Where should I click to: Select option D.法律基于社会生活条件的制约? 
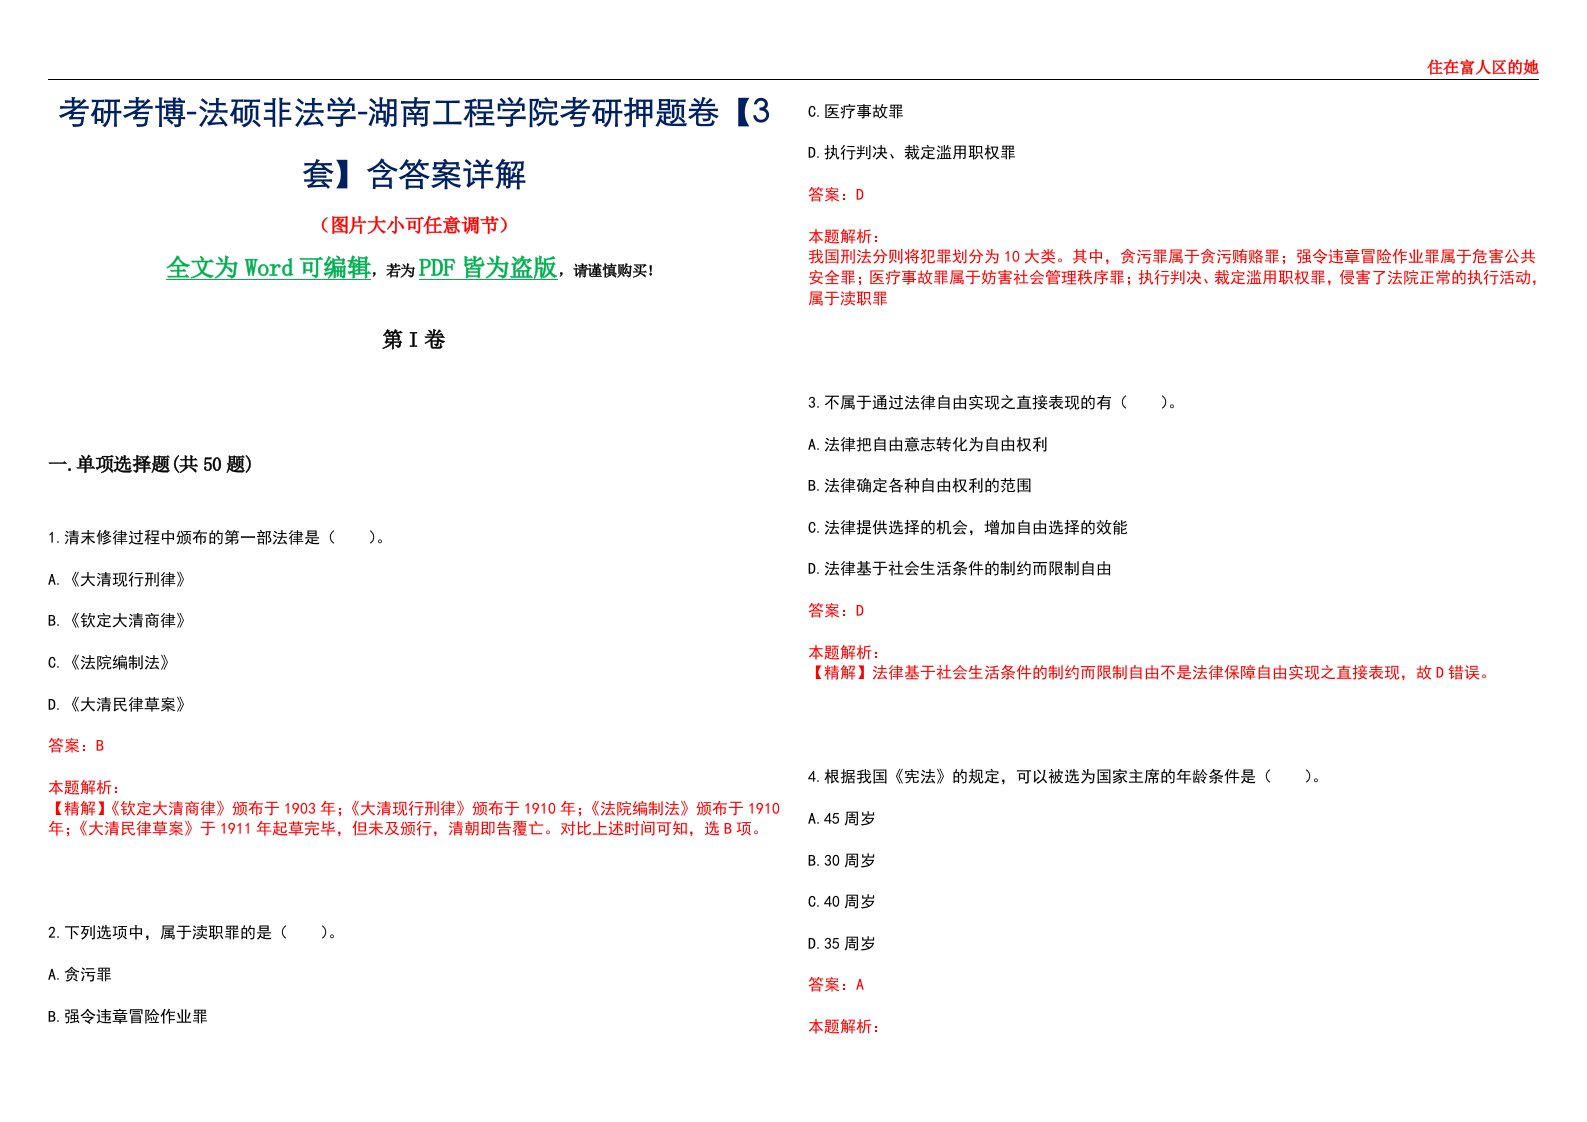click(960, 568)
